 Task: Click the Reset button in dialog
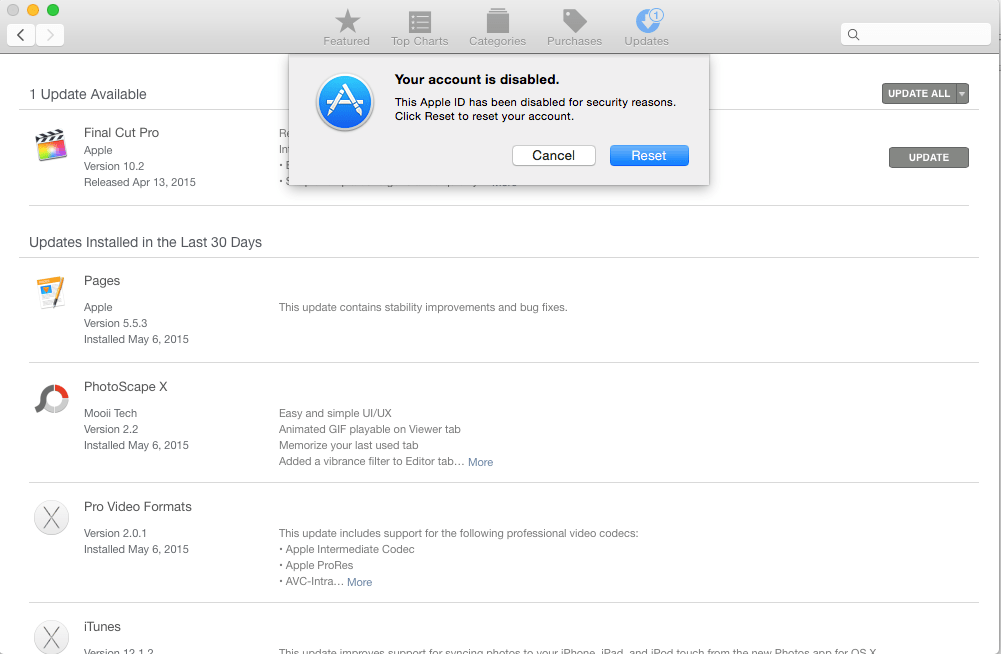point(649,155)
